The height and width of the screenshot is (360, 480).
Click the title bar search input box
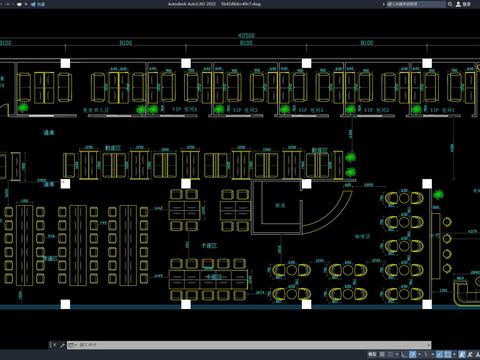point(416,4)
